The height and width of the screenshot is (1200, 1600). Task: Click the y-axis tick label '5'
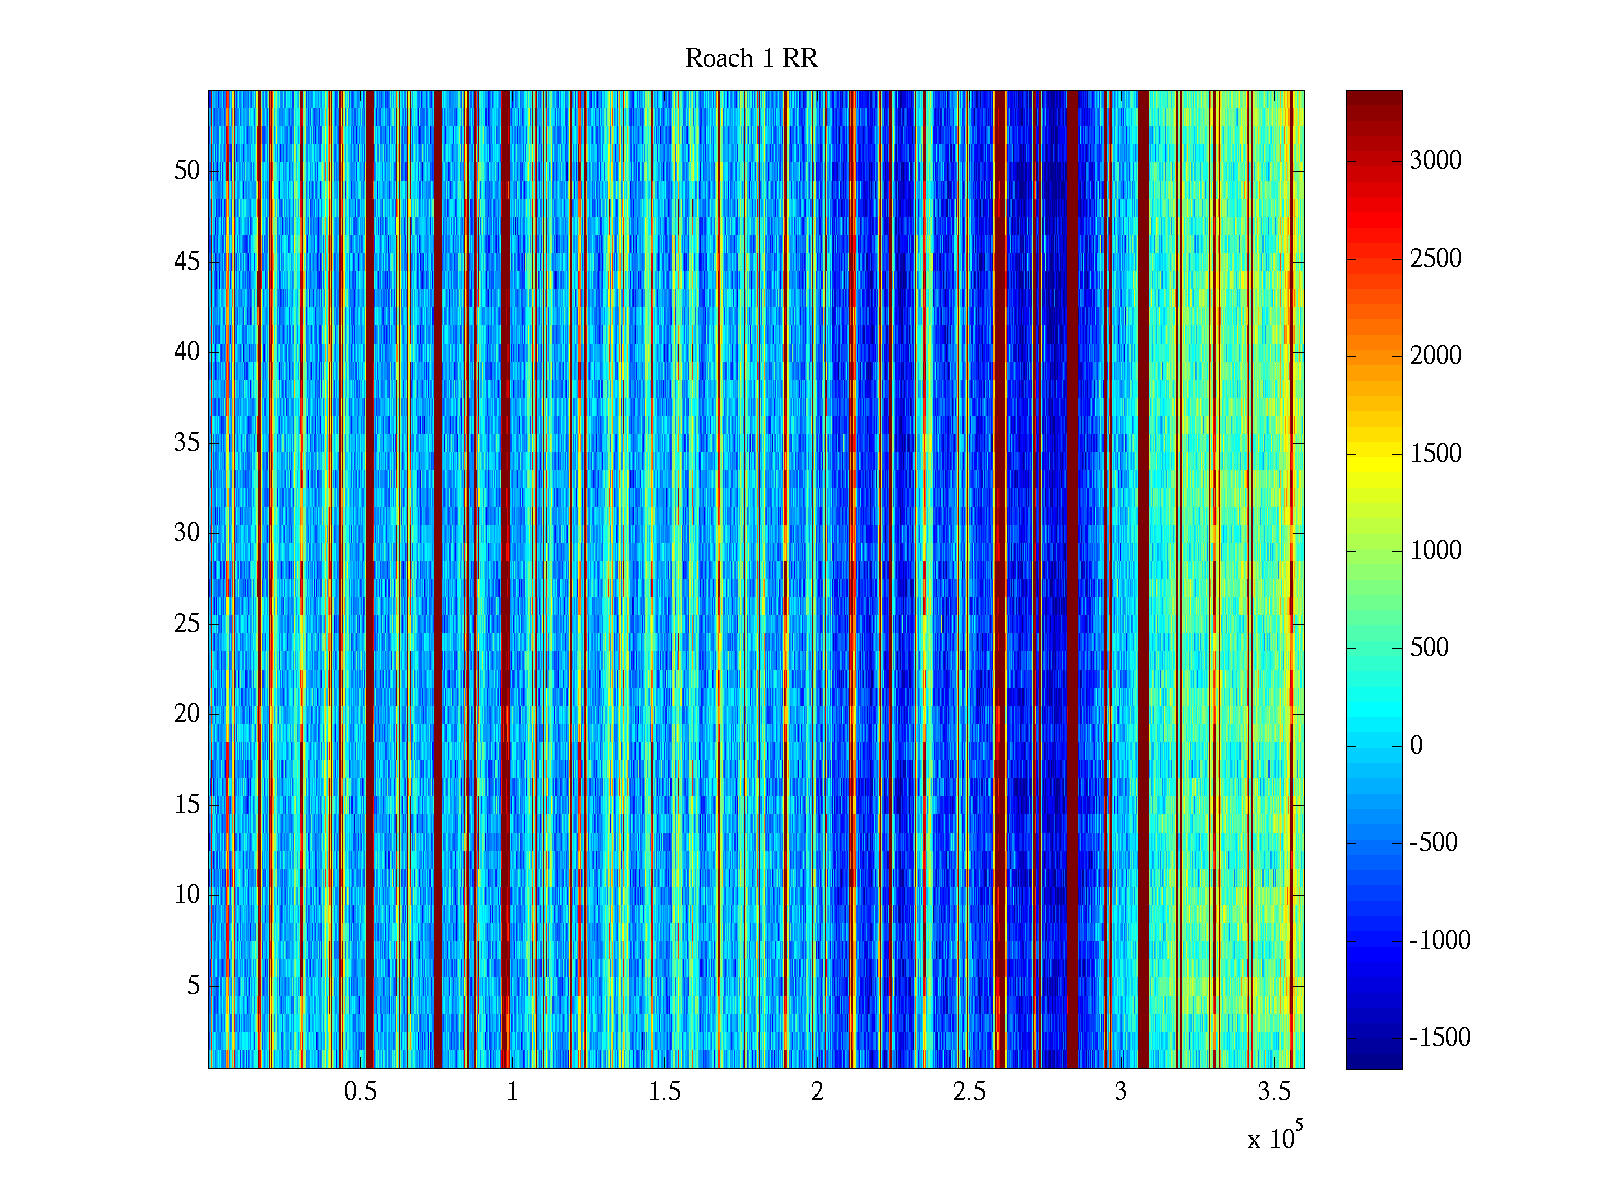coord(193,986)
